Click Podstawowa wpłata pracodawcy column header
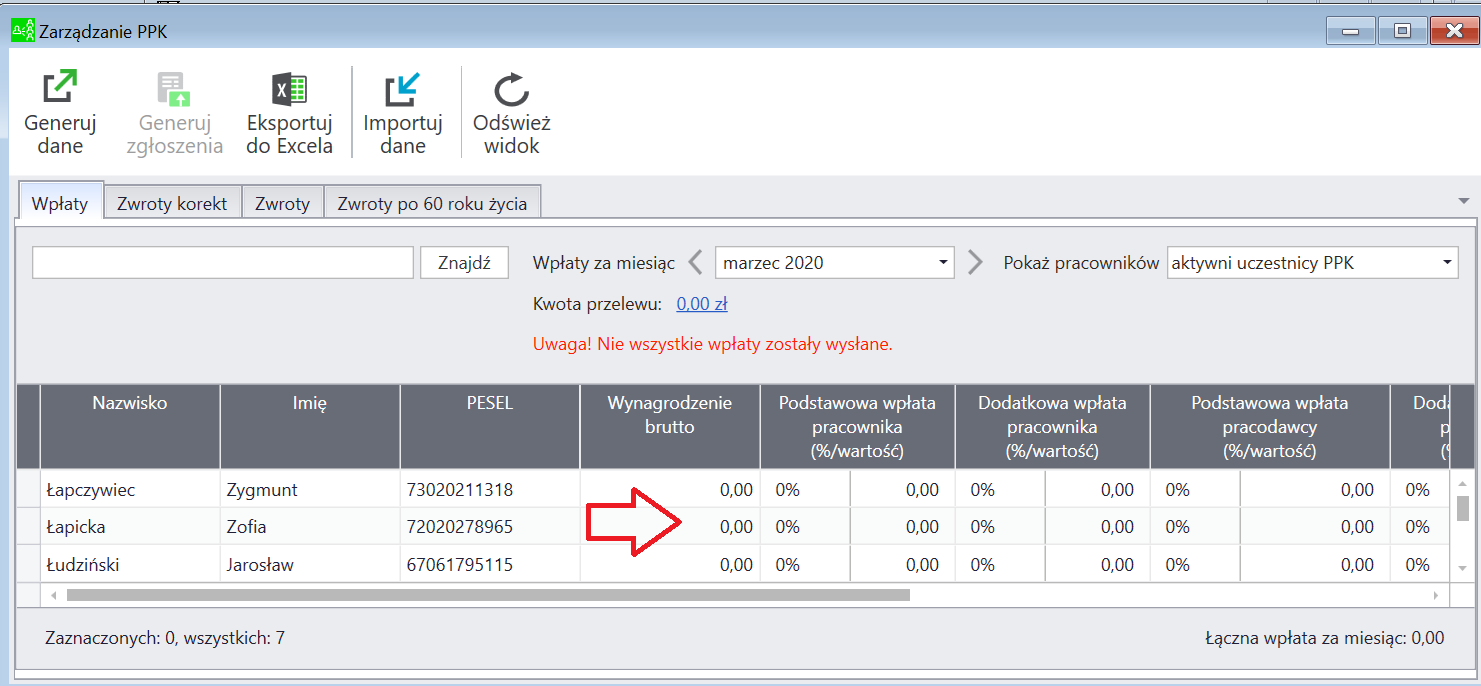This screenshot has width=1481, height=686. click(x=1270, y=426)
